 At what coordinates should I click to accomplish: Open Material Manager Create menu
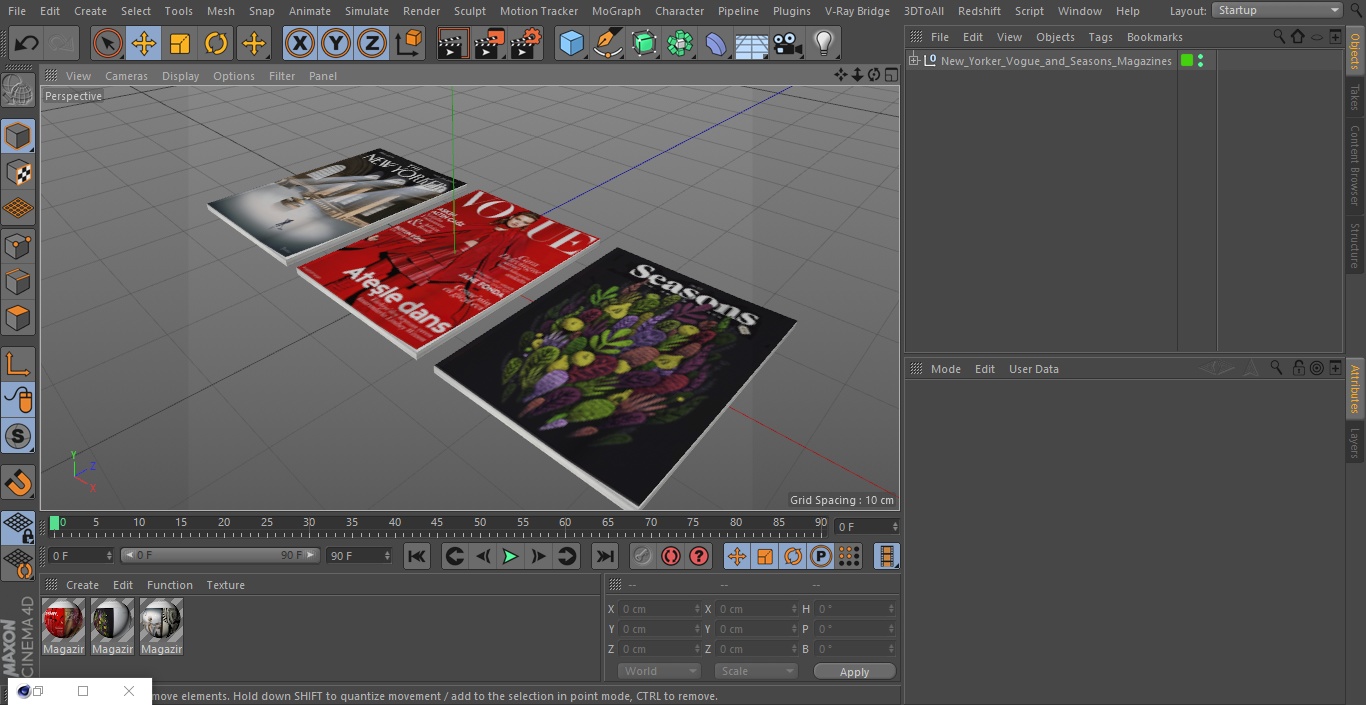pos(82,585)
